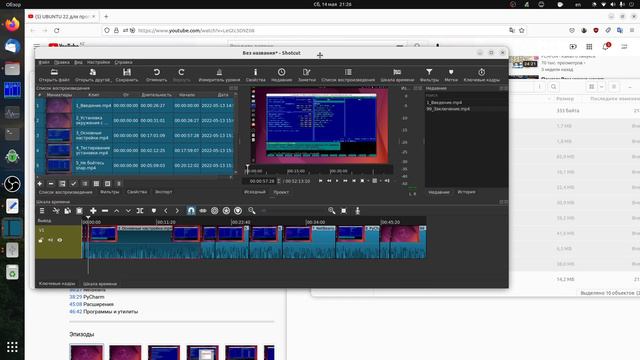Switch to the Keyframes (Ключевые кадры) bottom tab
Screen dimensions: 640x360
pos(57,283)
